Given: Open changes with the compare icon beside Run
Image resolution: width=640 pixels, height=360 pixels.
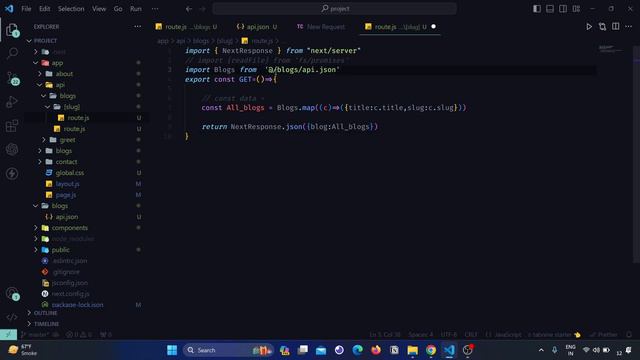Looking at the screenshot, I should (x=602, y=27).
